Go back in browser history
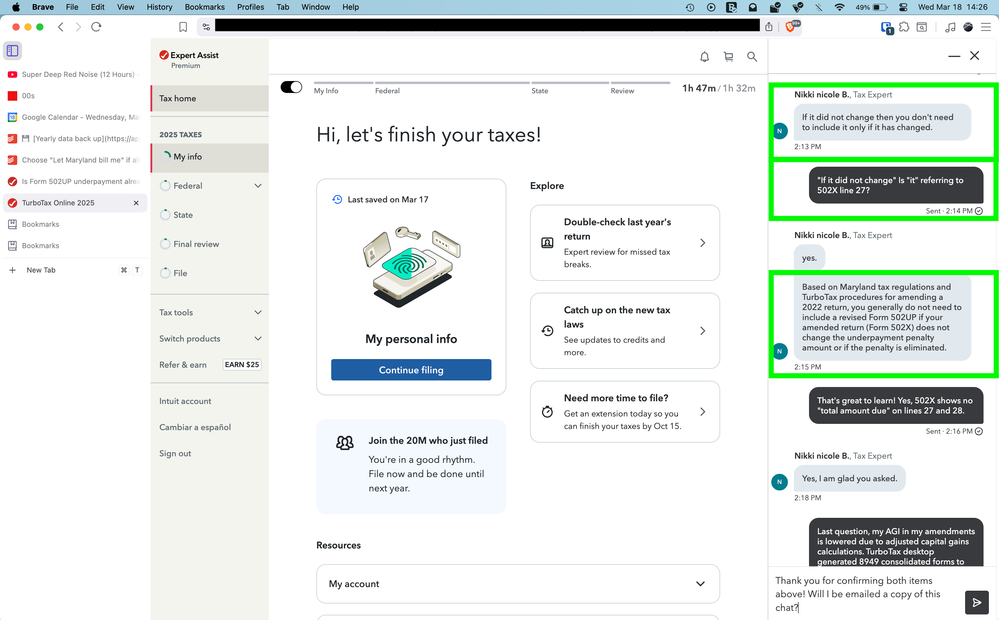This screenshot has width=999, height=620. coord(61,27)
